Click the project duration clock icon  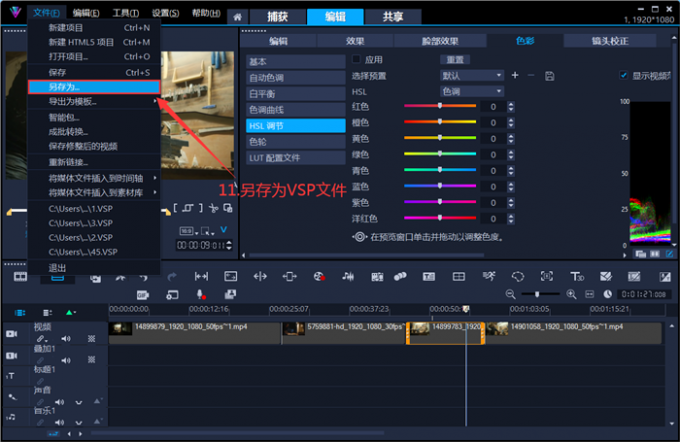pos(608,295)
